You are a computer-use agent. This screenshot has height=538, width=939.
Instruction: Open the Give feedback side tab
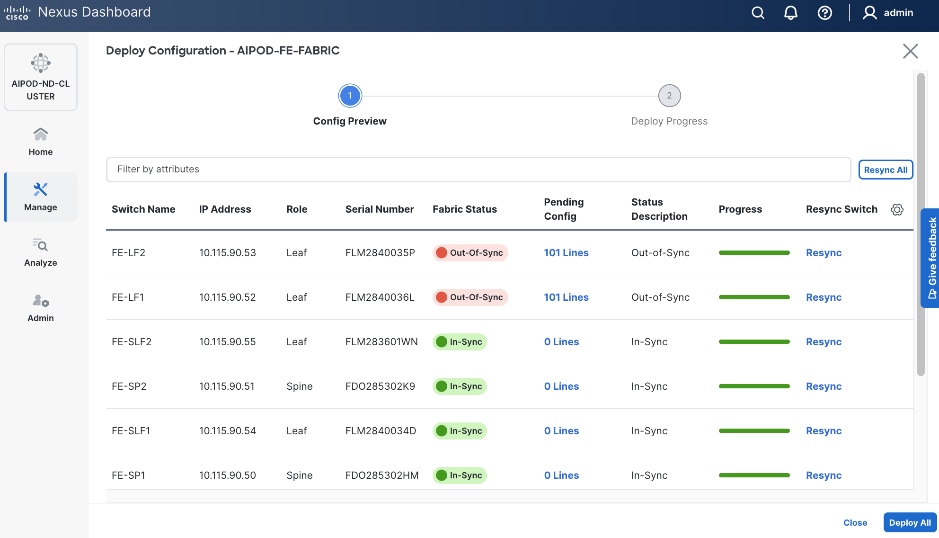[x=930, y=259]
